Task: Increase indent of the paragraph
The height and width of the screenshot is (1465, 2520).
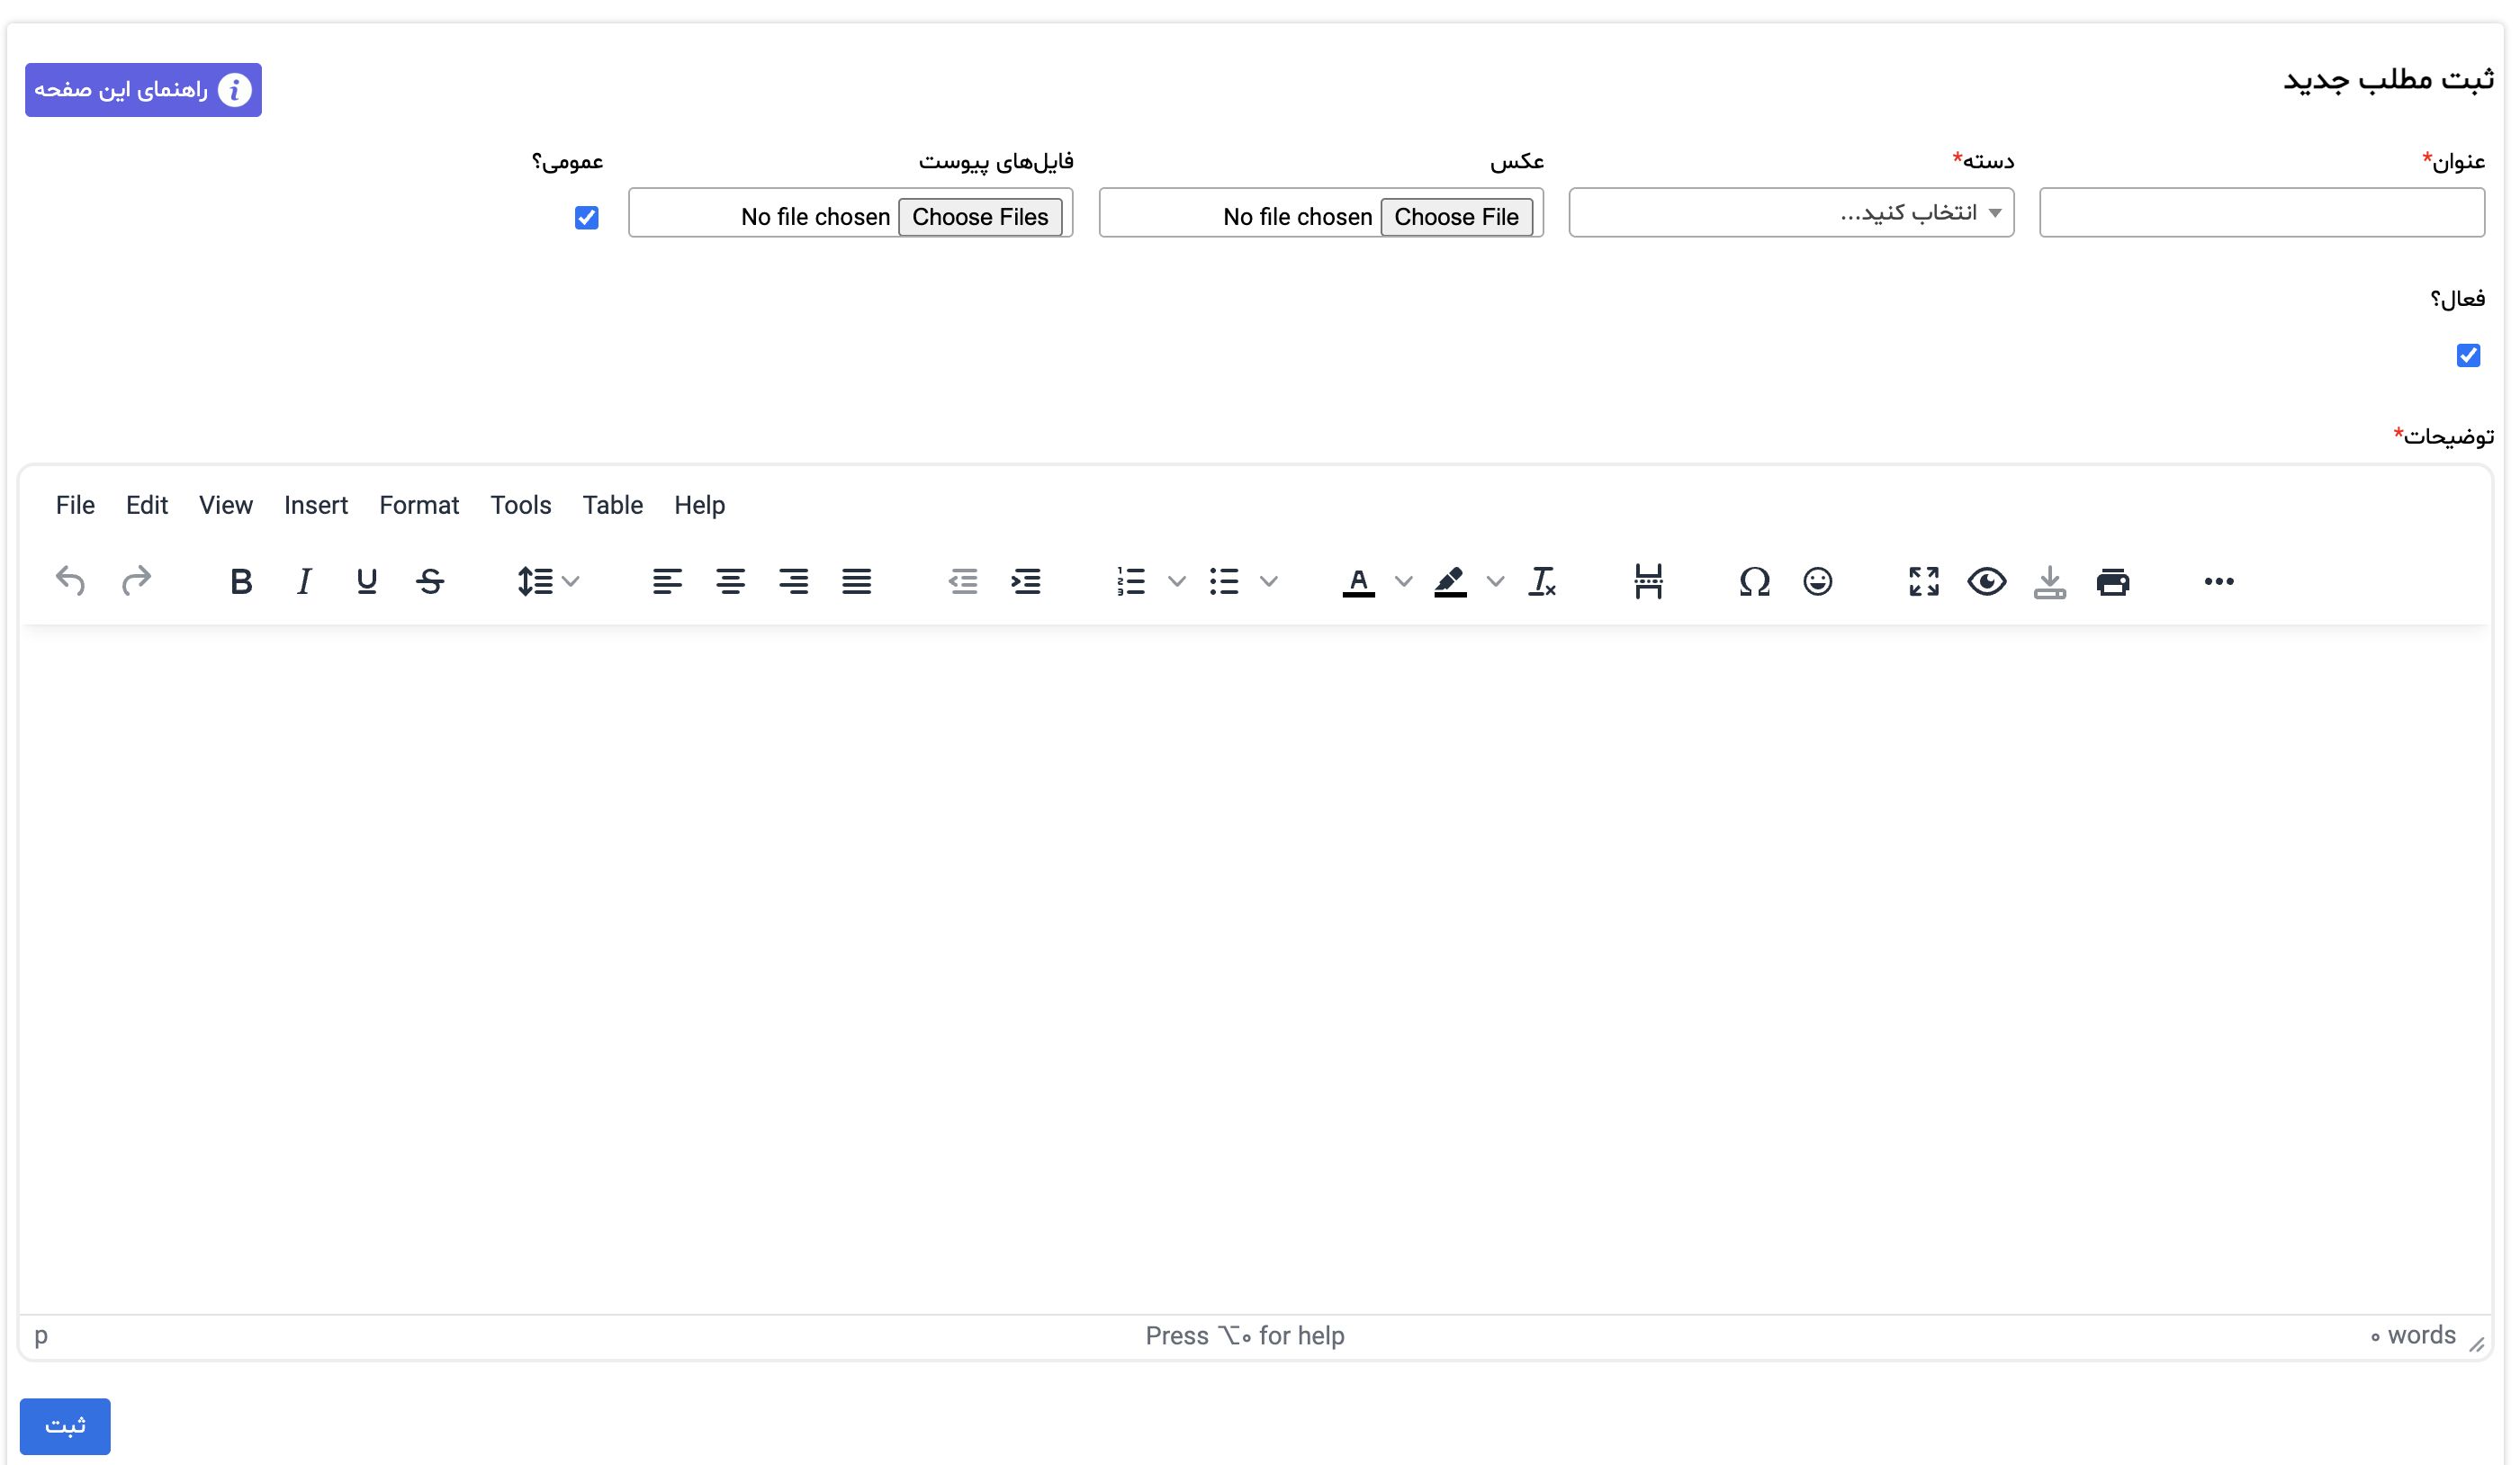Action: tap(1026, 581)
